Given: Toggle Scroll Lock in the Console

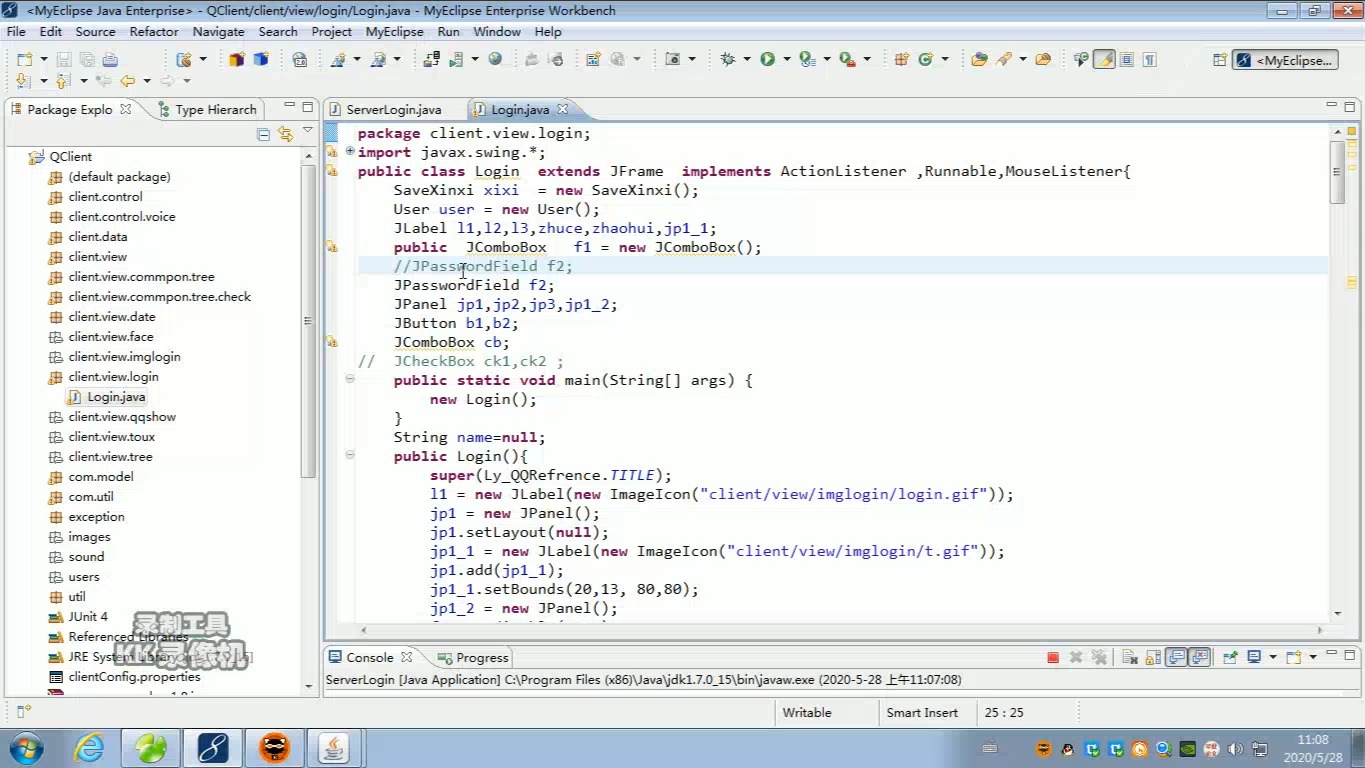Looking at the screenshot, I should [1153, 657].
